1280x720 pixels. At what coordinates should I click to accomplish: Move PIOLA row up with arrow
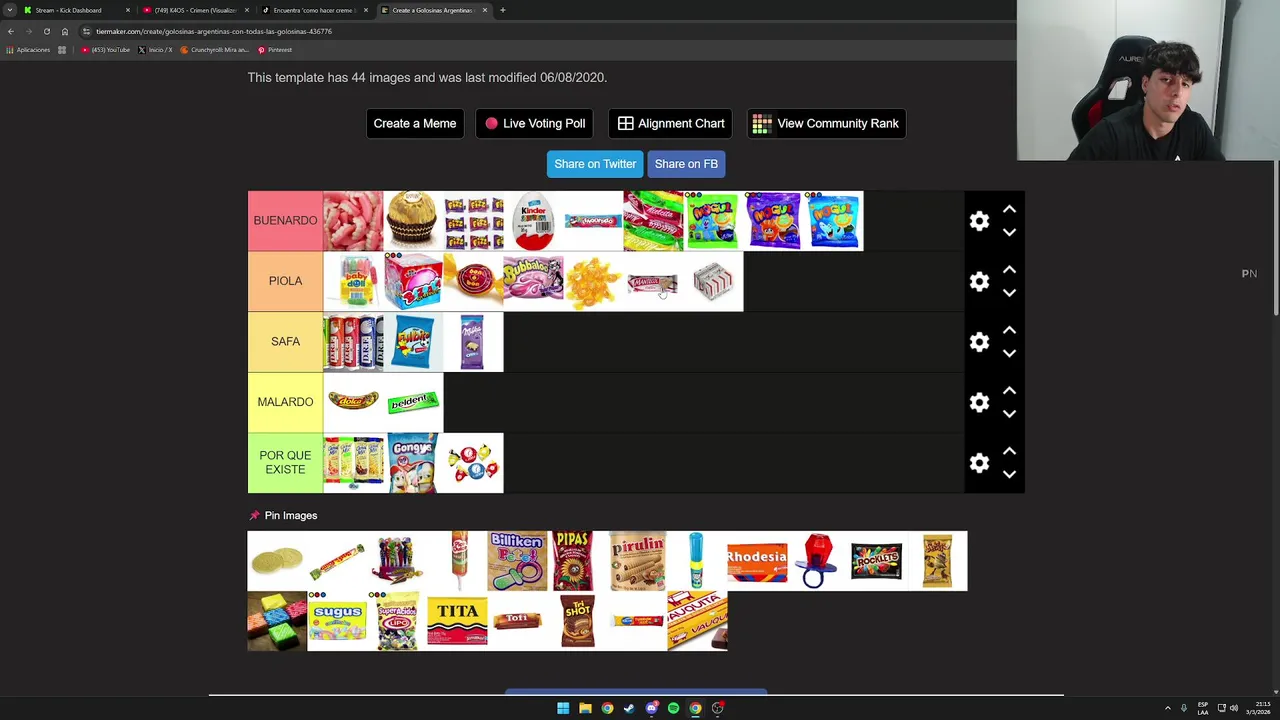(1009, 270)
